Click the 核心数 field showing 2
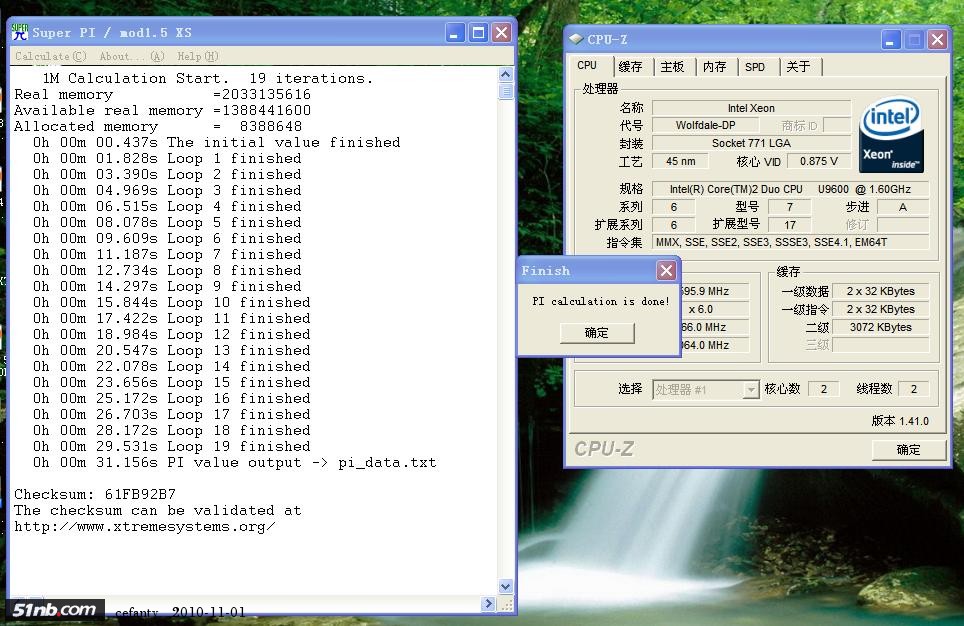The image size is (964, 626). pyautogui.click(x=824, y=389)
